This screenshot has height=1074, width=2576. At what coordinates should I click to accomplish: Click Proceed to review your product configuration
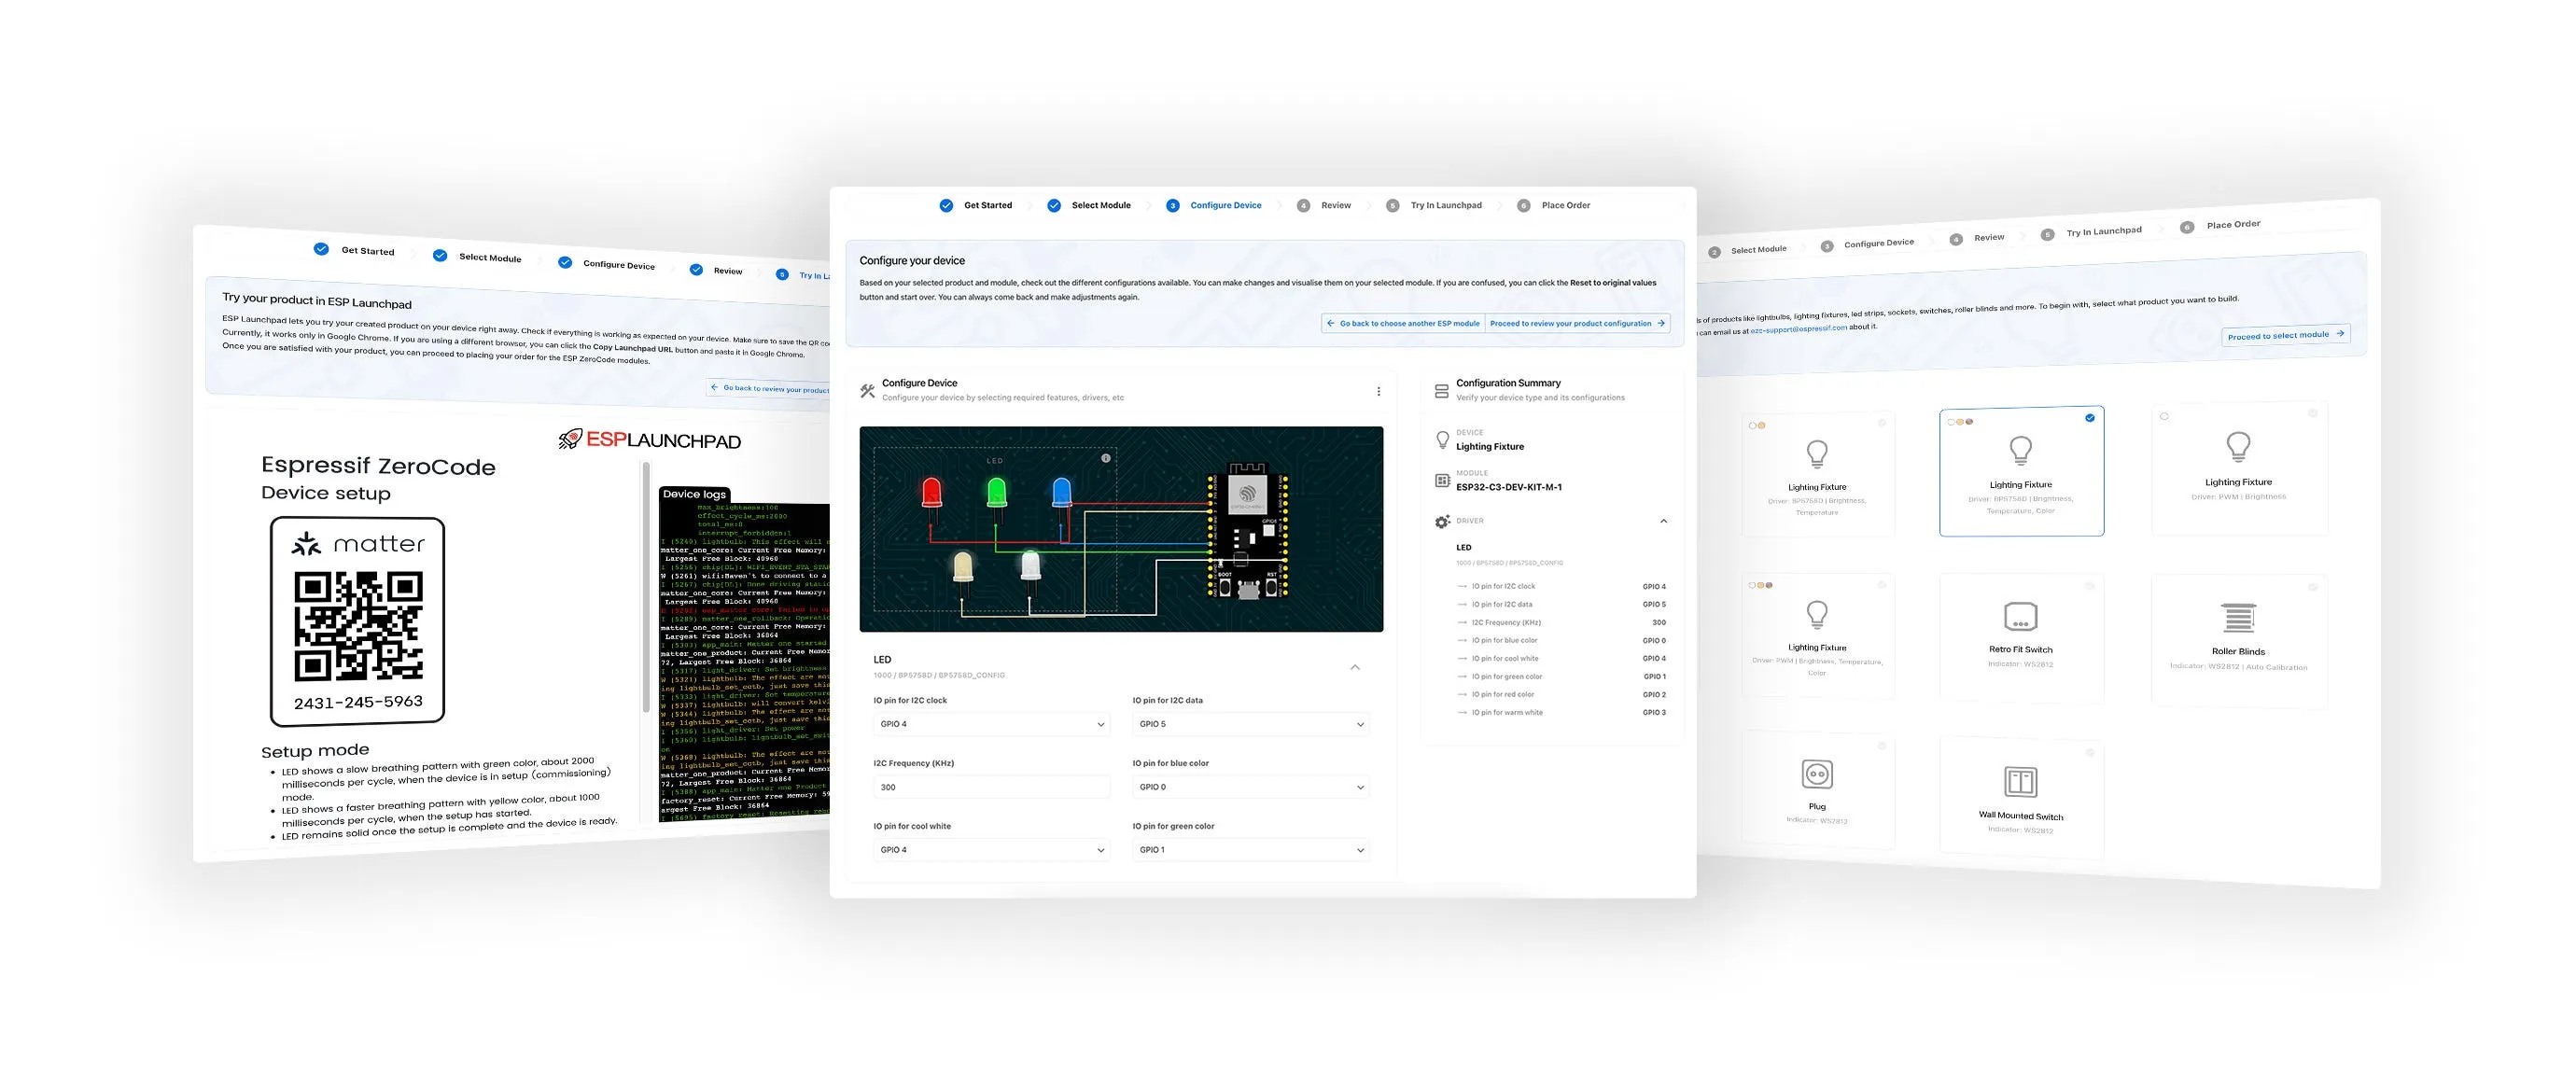click(1576, 323)
